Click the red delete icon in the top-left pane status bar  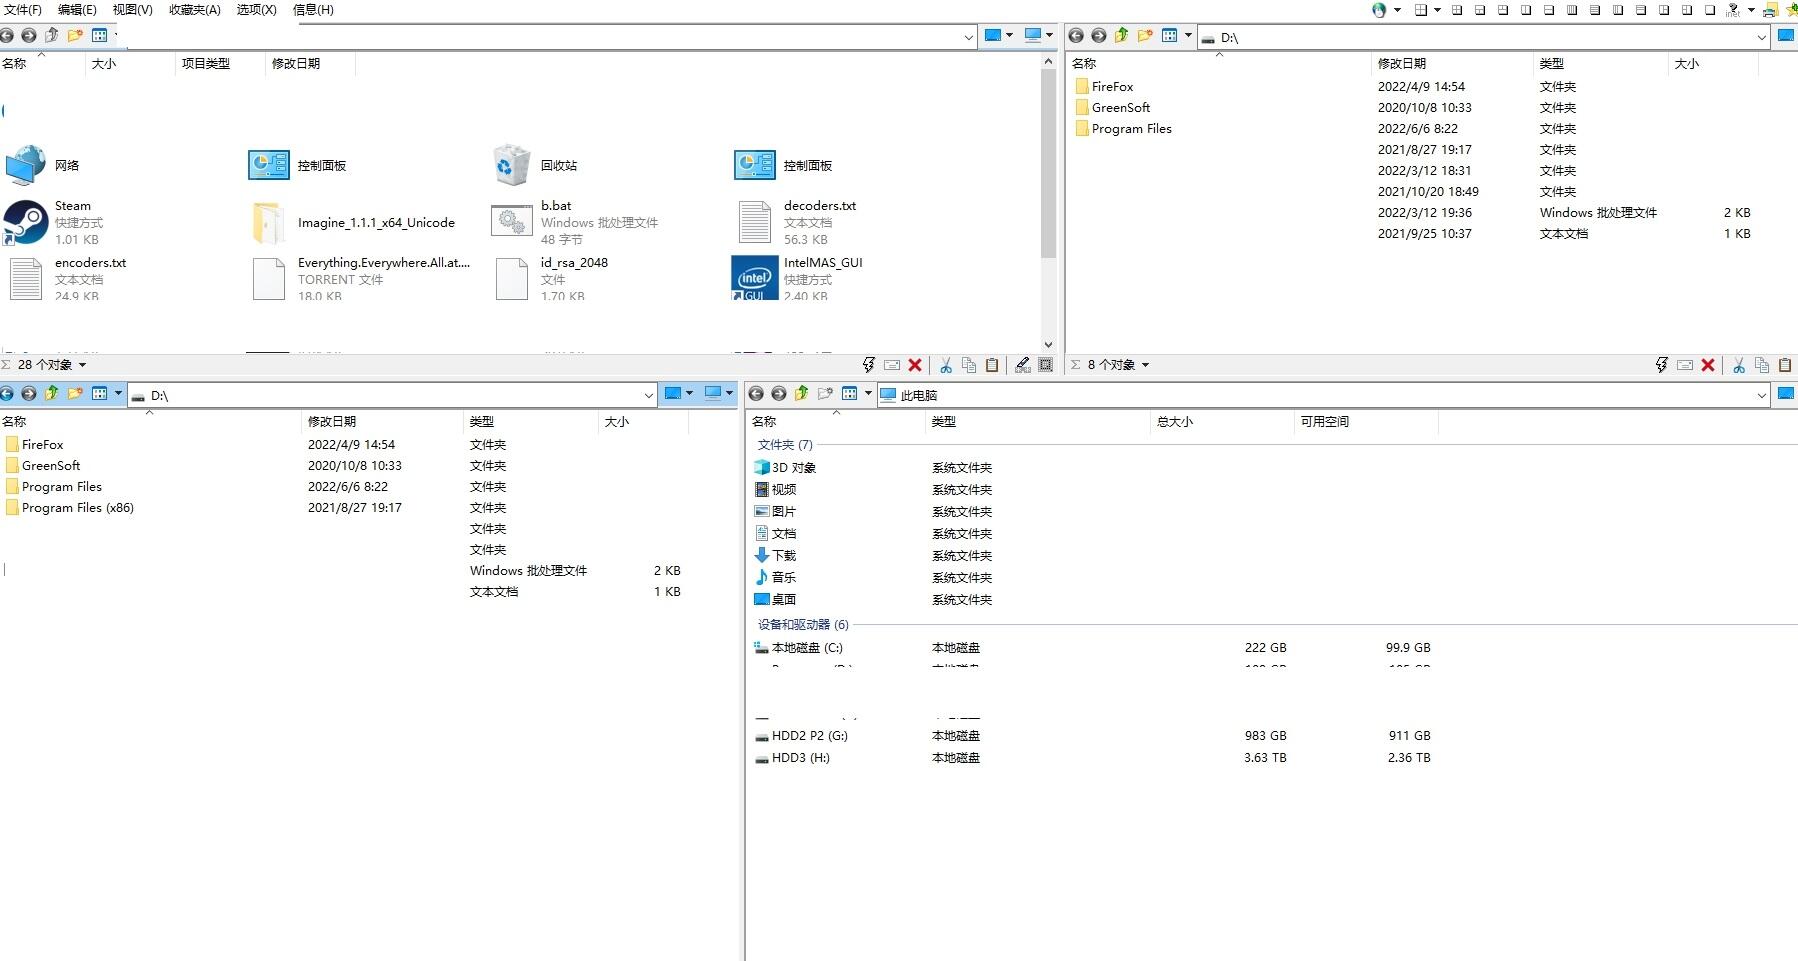click(914, 365)
